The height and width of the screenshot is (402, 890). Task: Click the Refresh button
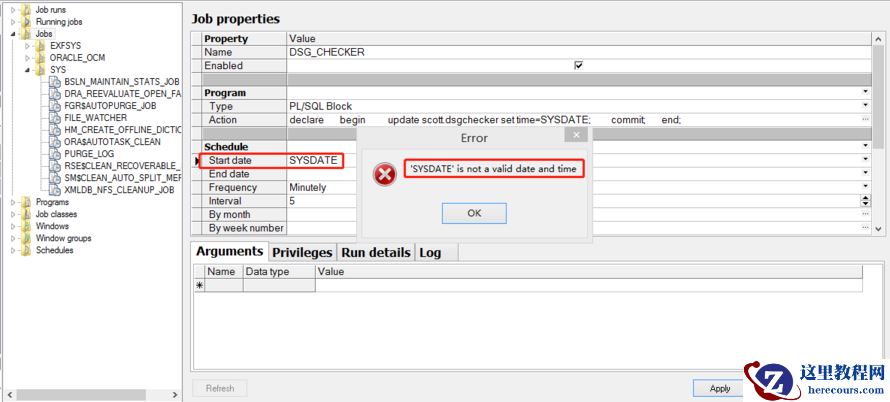click(220, 388)
